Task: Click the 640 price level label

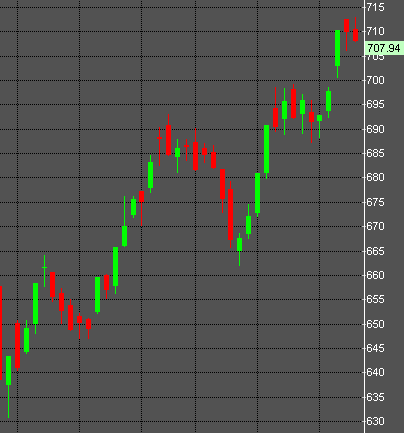Action: click(x=375, y=372)
